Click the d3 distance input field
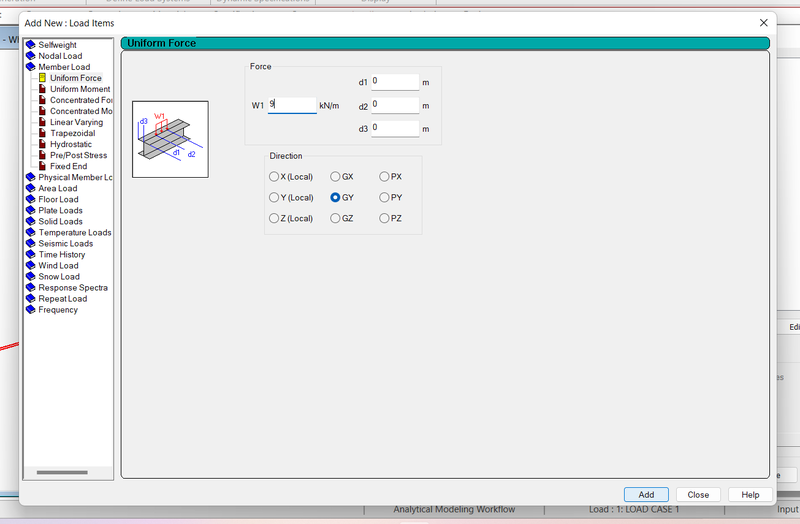 tap(395, 128)
